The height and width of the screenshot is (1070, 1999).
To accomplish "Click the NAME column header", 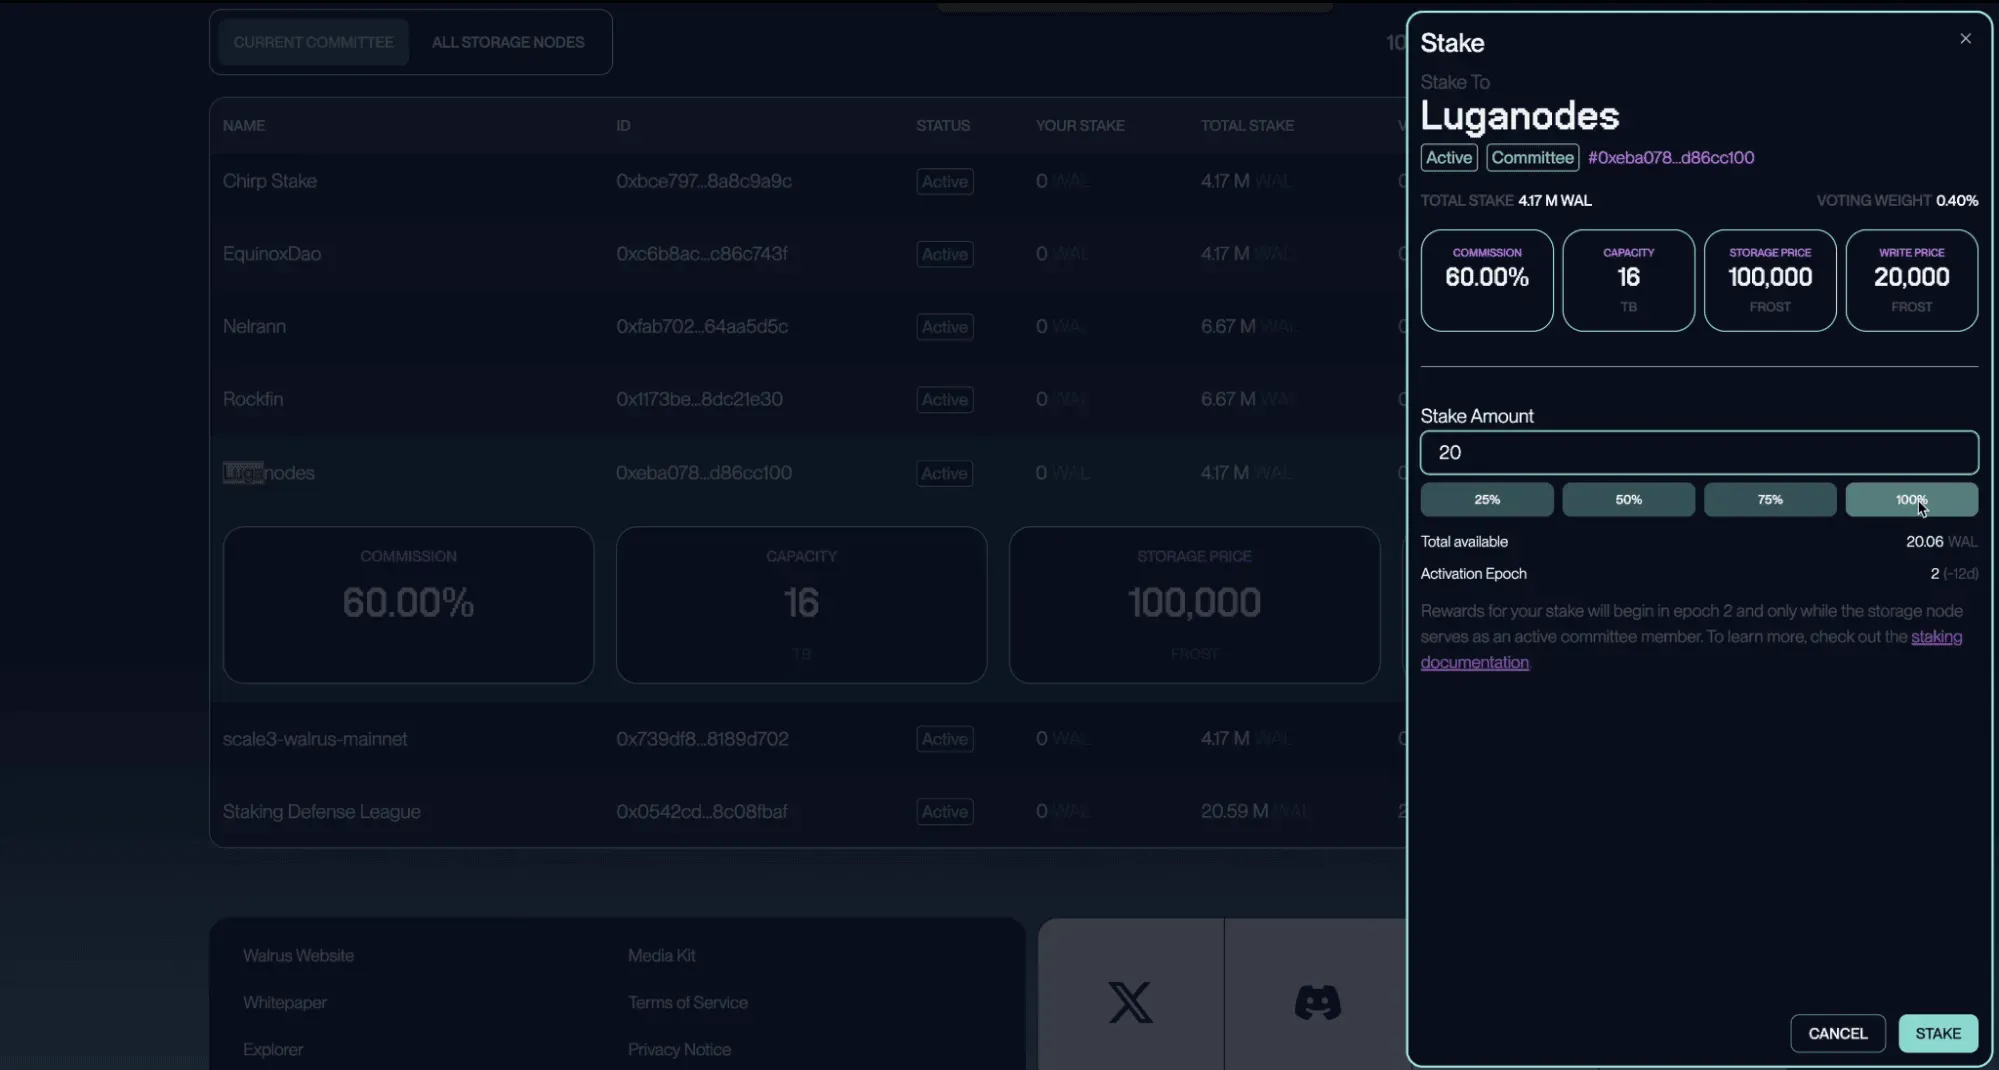I will tap(244, 126).
